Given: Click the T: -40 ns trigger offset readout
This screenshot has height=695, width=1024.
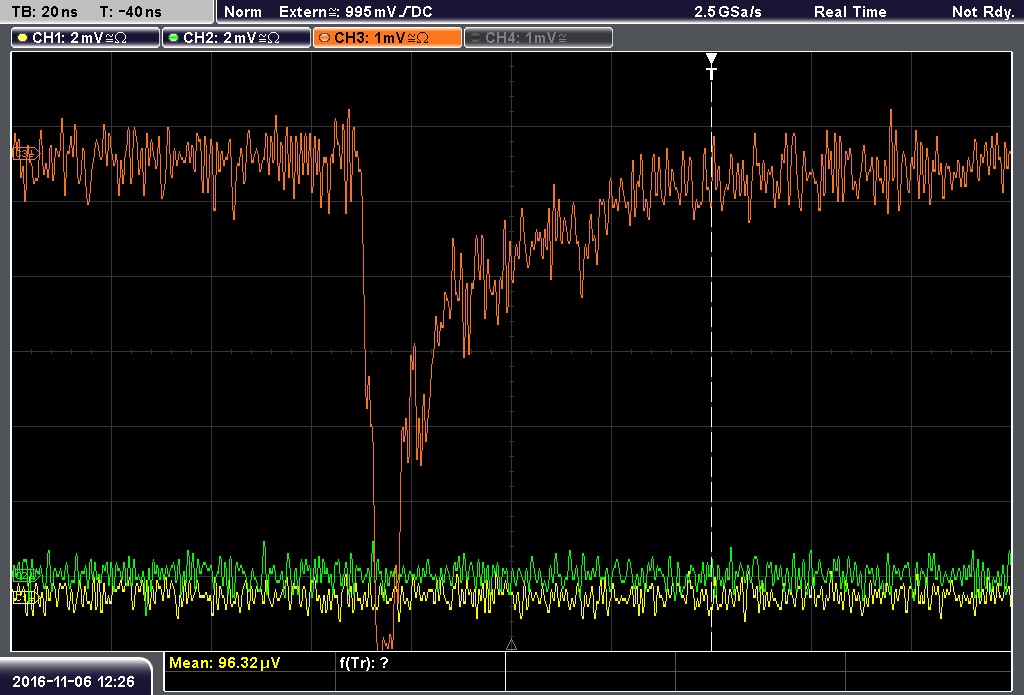Looking at the screenshot, I should 131,12.
